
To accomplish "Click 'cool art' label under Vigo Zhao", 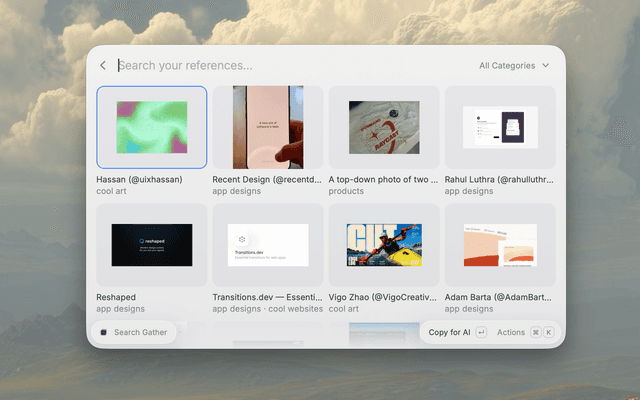I will pos(344,309).
